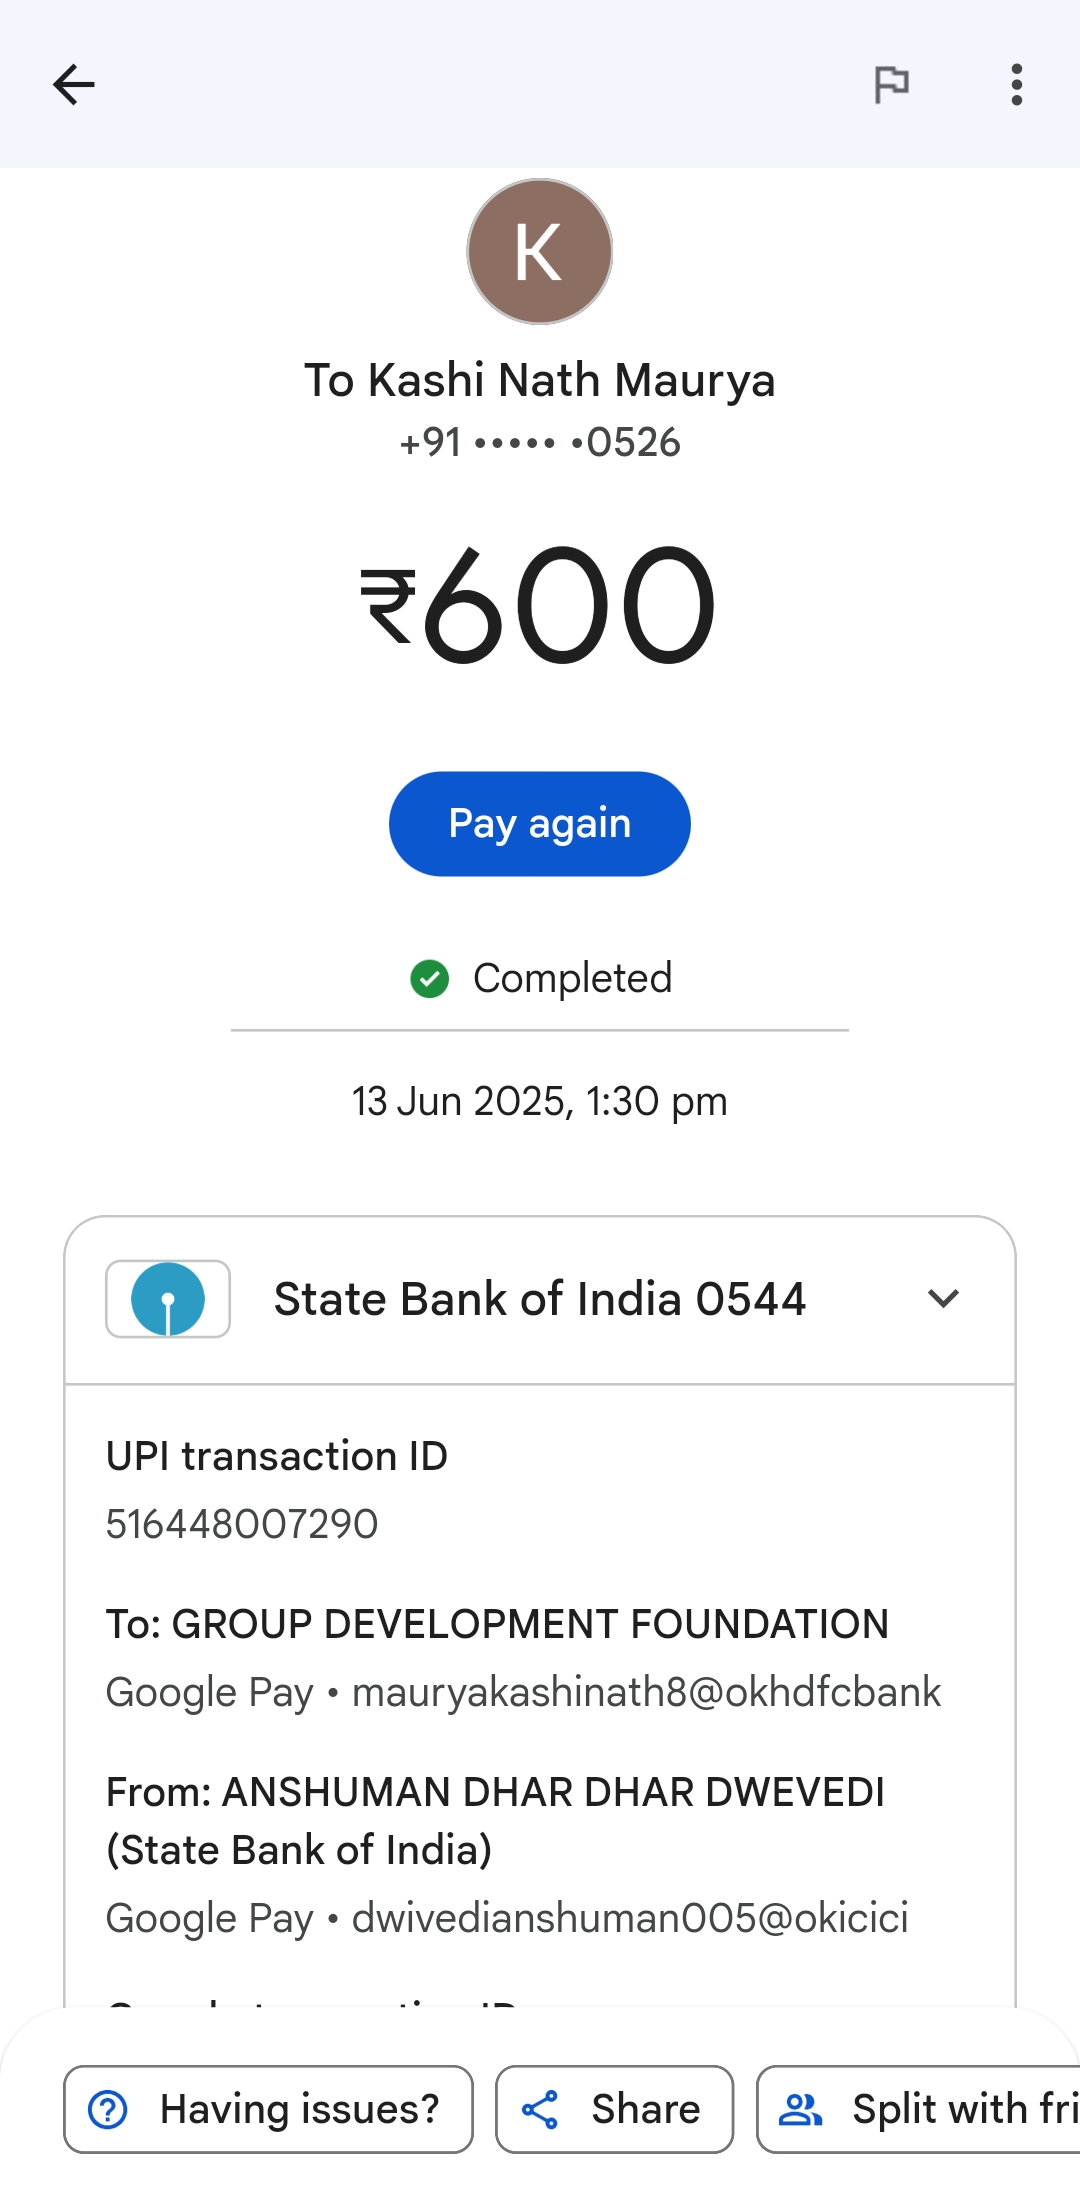Tap the State Bank of India 0544 row
This screenshot has height=2212, width=1080.
(540, 1299)
